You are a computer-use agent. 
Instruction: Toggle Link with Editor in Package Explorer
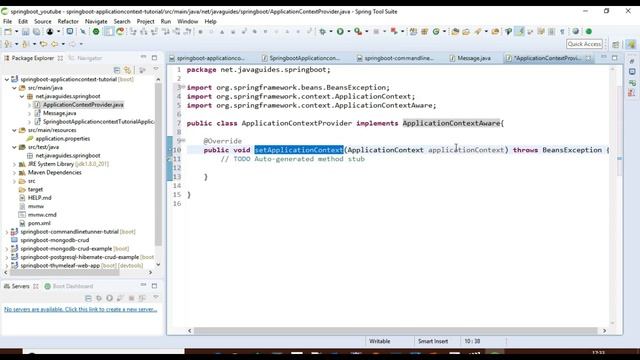[x=128, y=70]
